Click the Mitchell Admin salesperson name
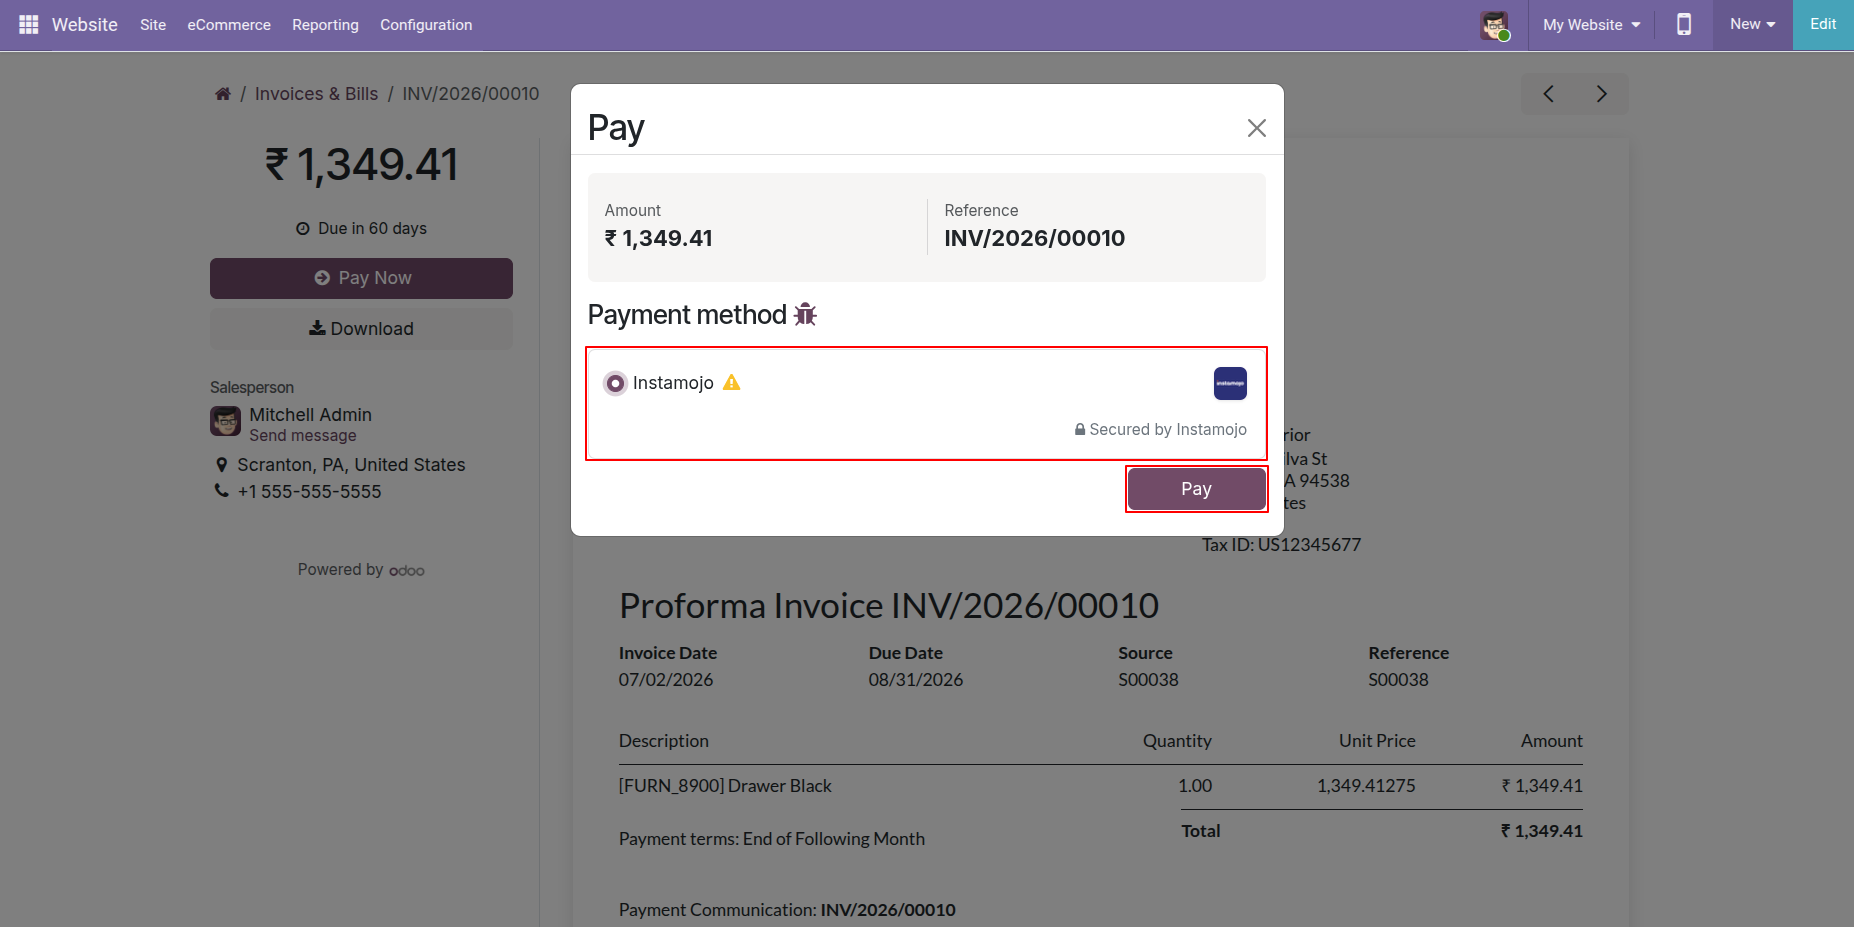The image size is (1854, 927). pos(310,415)
